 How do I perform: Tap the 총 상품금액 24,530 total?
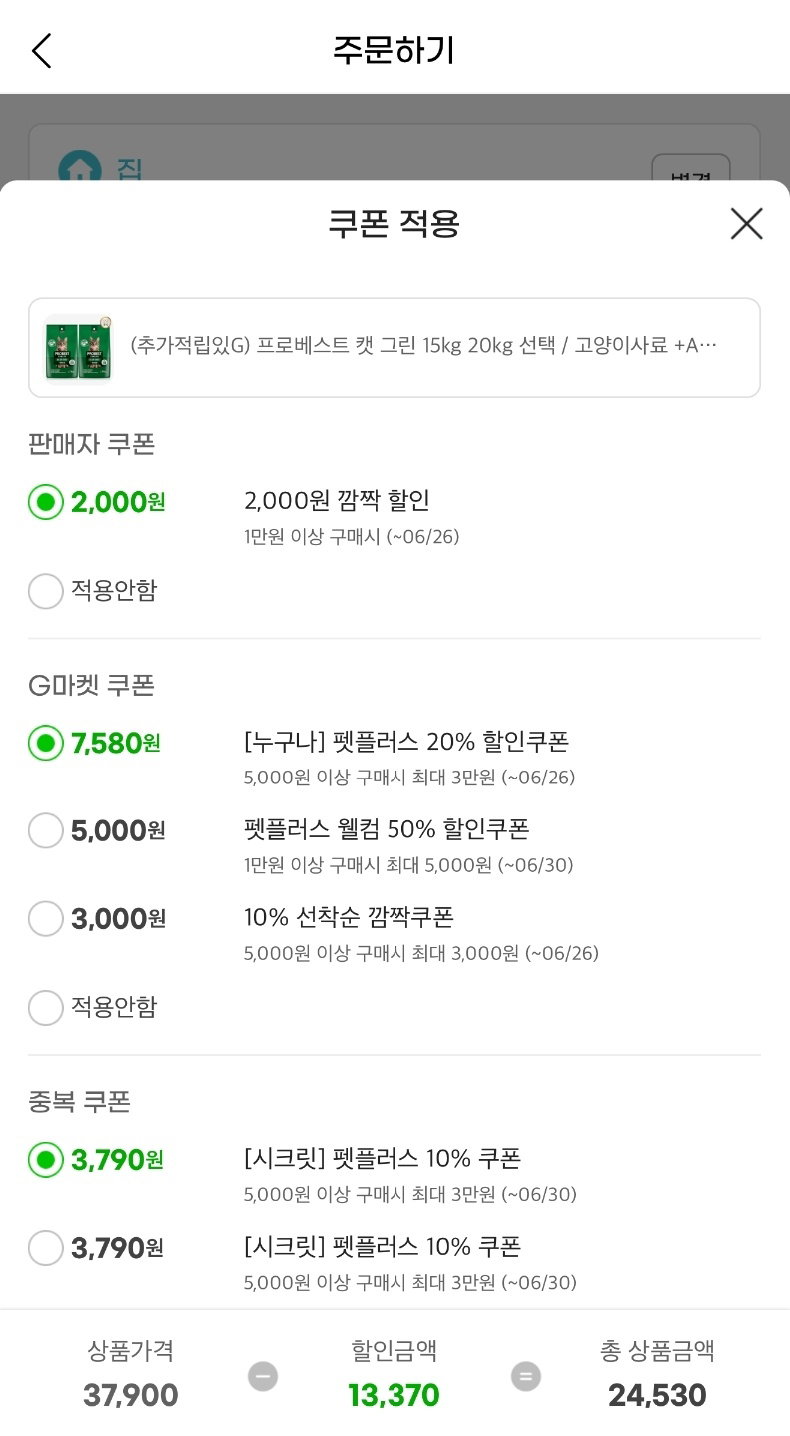coord(657,1395)
